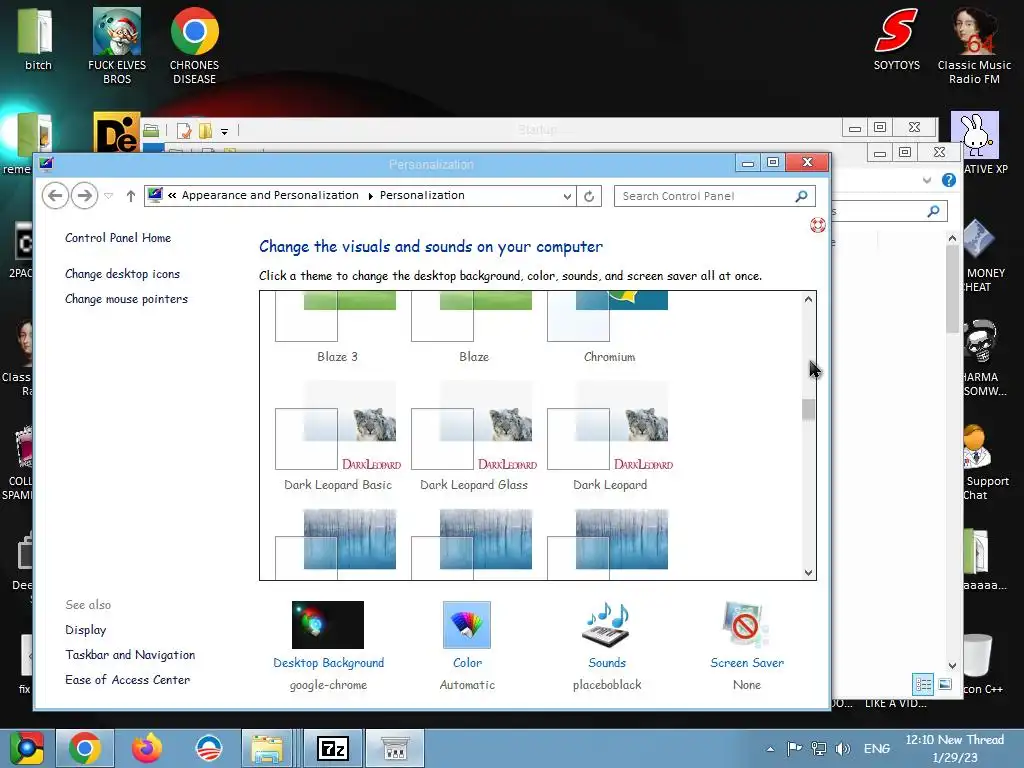The height and width of the screenshot is (768, 1024).
Task: Open Chrome from the taskbar
Action: 84,748
